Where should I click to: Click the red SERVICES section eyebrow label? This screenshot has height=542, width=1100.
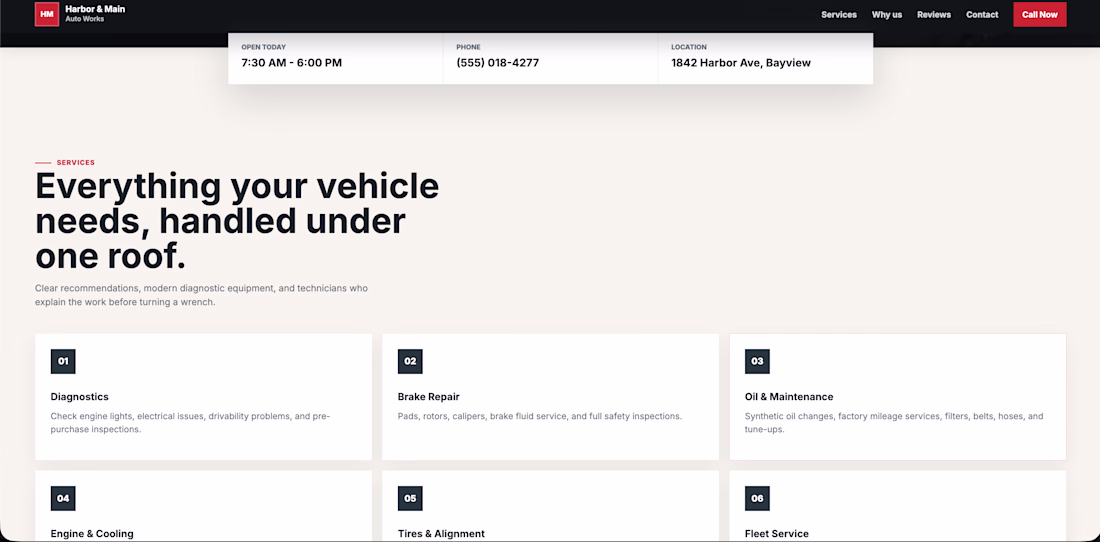(x=76, y=163)
